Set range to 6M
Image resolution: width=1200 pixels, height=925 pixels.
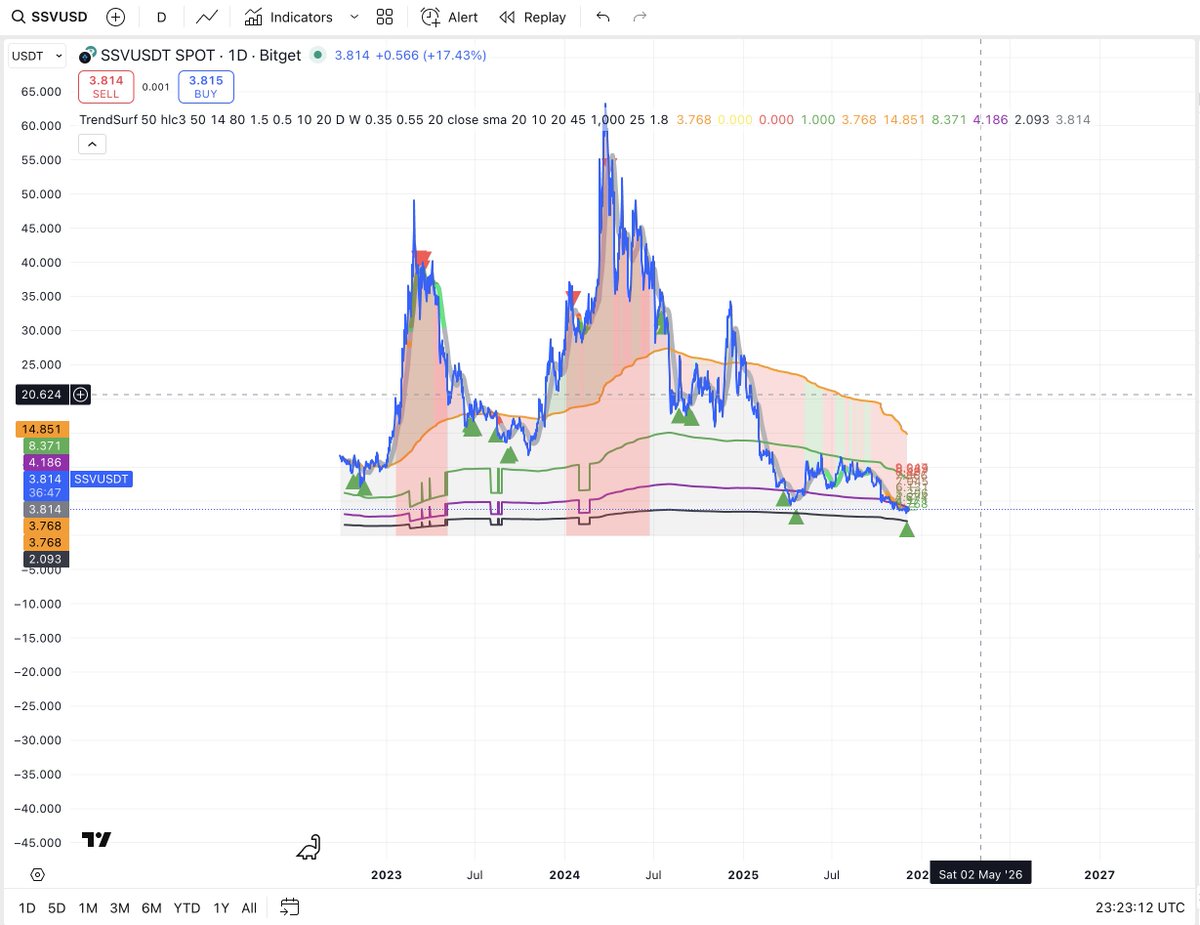151,908
